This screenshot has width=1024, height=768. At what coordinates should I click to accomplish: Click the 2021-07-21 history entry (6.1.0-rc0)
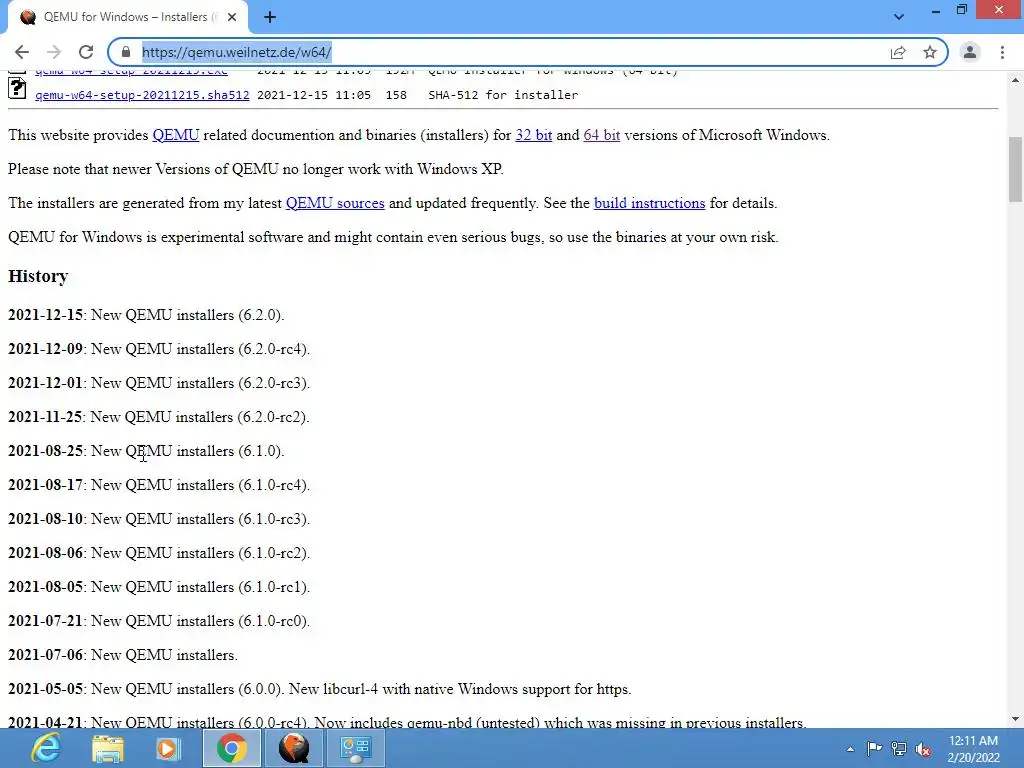(x=159, y=620)
